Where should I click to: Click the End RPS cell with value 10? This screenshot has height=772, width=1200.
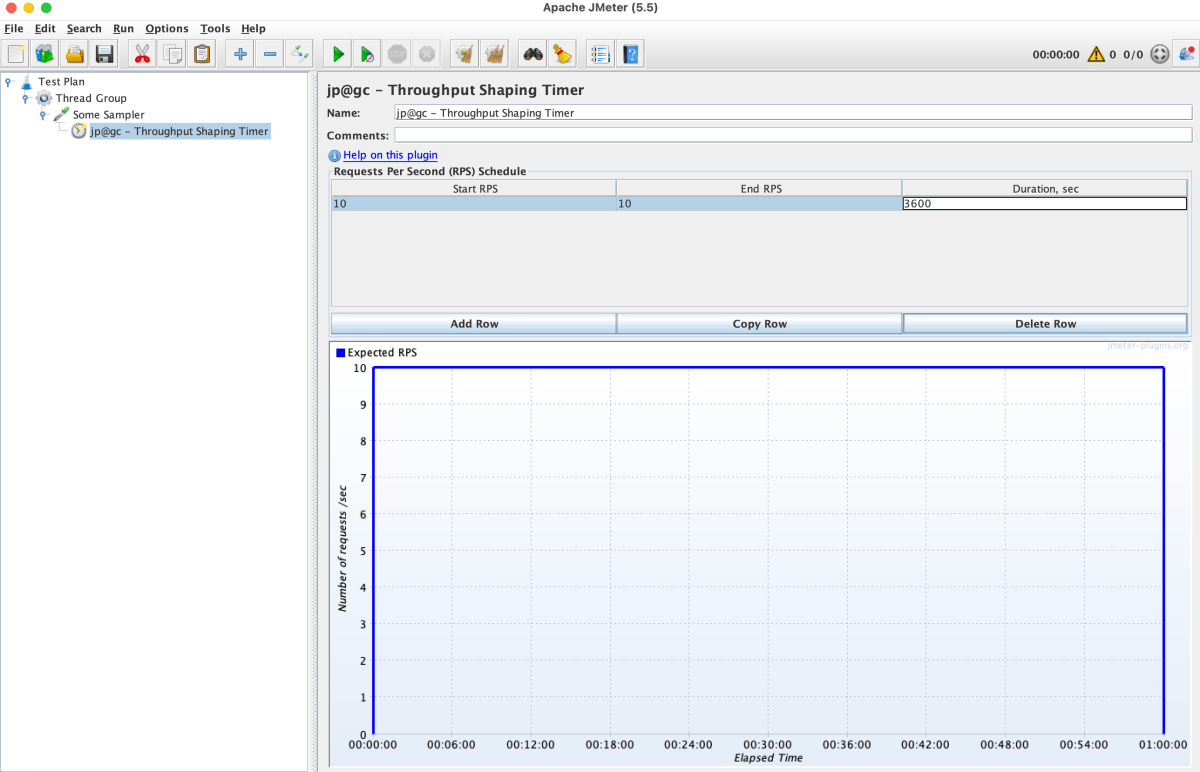coord(759,204)
